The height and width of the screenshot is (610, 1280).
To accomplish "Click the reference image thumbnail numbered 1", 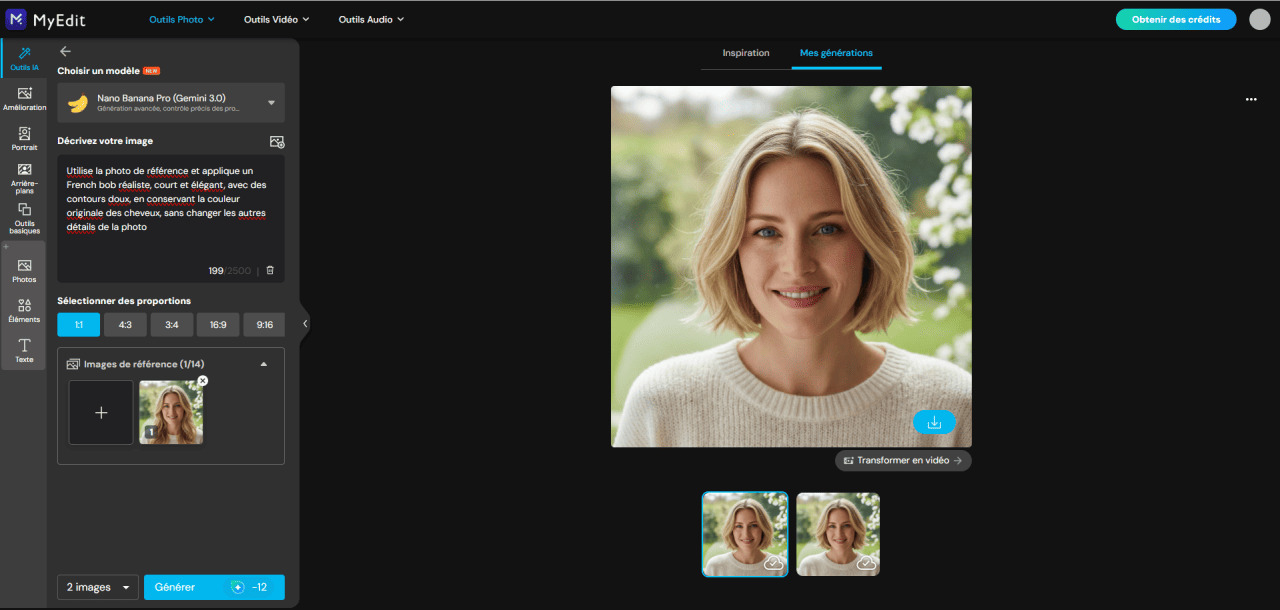I will click(171, 412).
